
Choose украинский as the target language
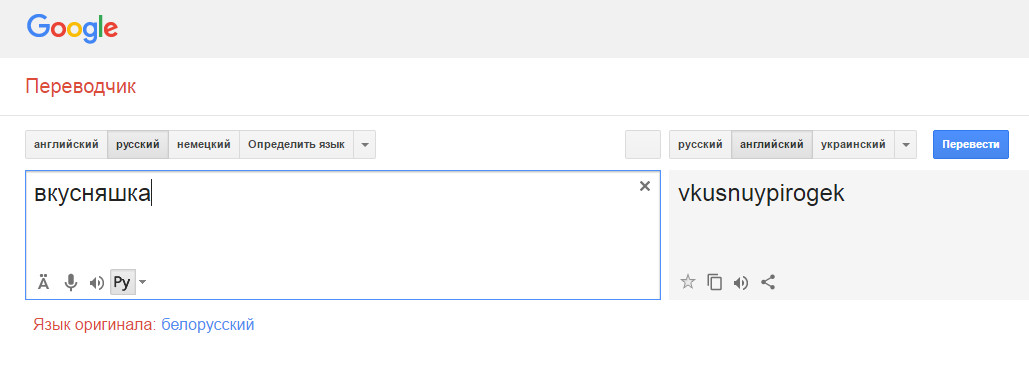pos(853,144)
